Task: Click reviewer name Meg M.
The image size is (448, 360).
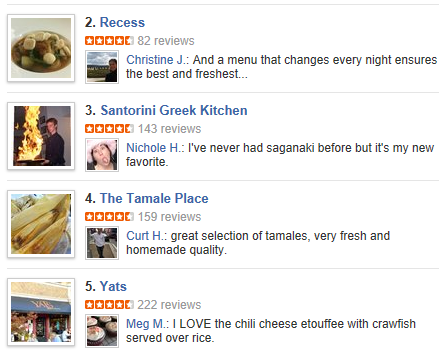Action: point(146,324)
